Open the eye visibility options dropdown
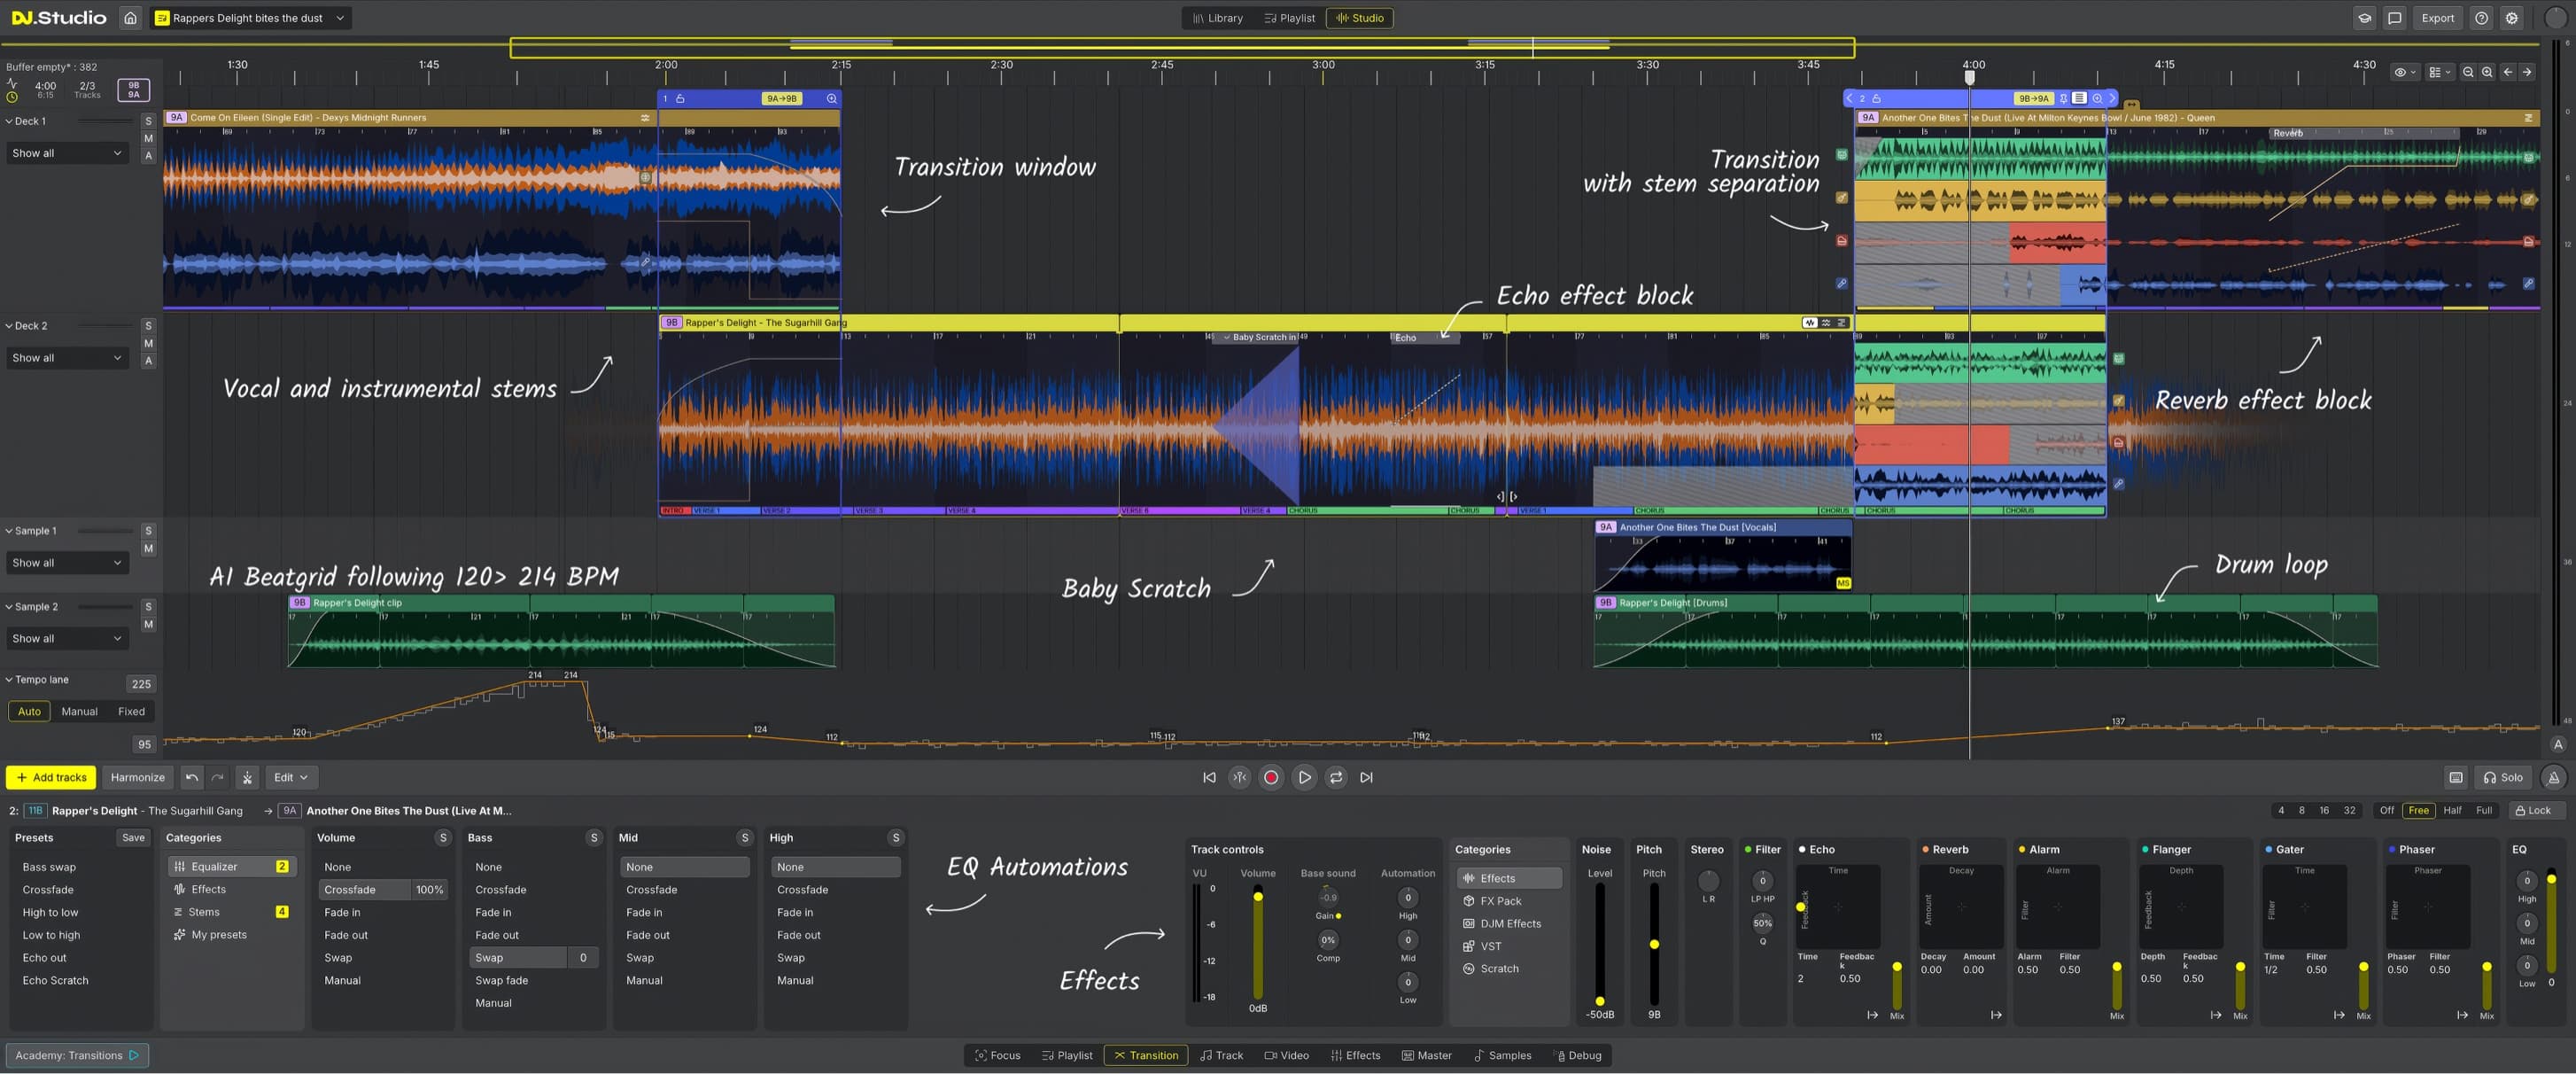 [x=2405, y=72]
